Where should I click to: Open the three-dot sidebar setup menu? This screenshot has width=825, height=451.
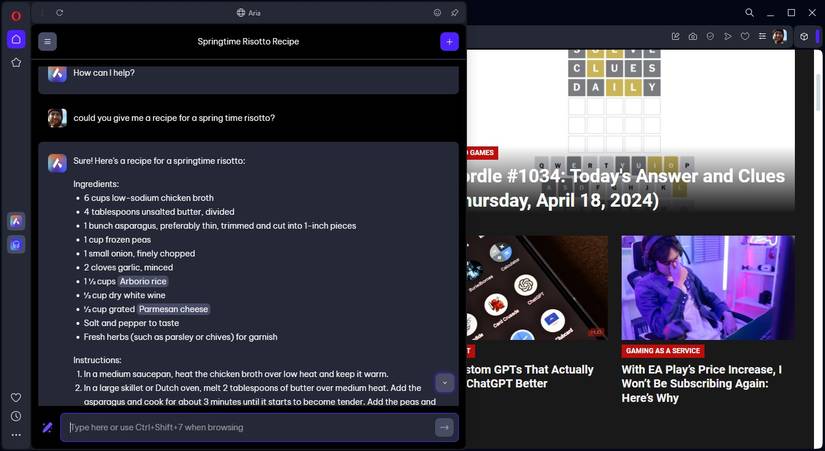point(16,435)
